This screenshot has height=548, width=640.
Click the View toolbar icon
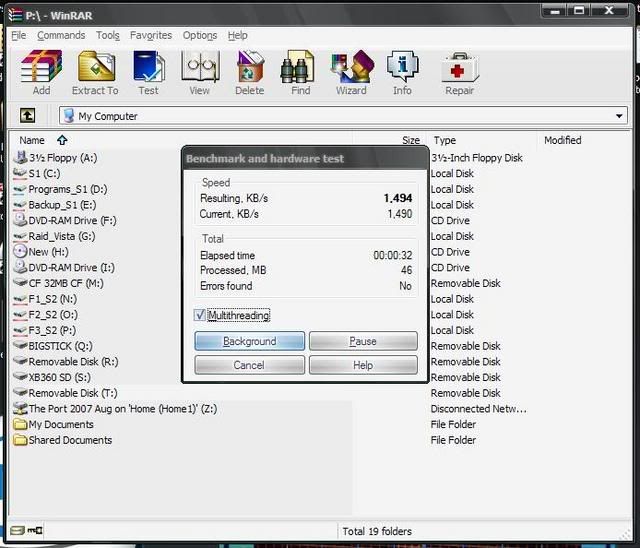(200, 66)
